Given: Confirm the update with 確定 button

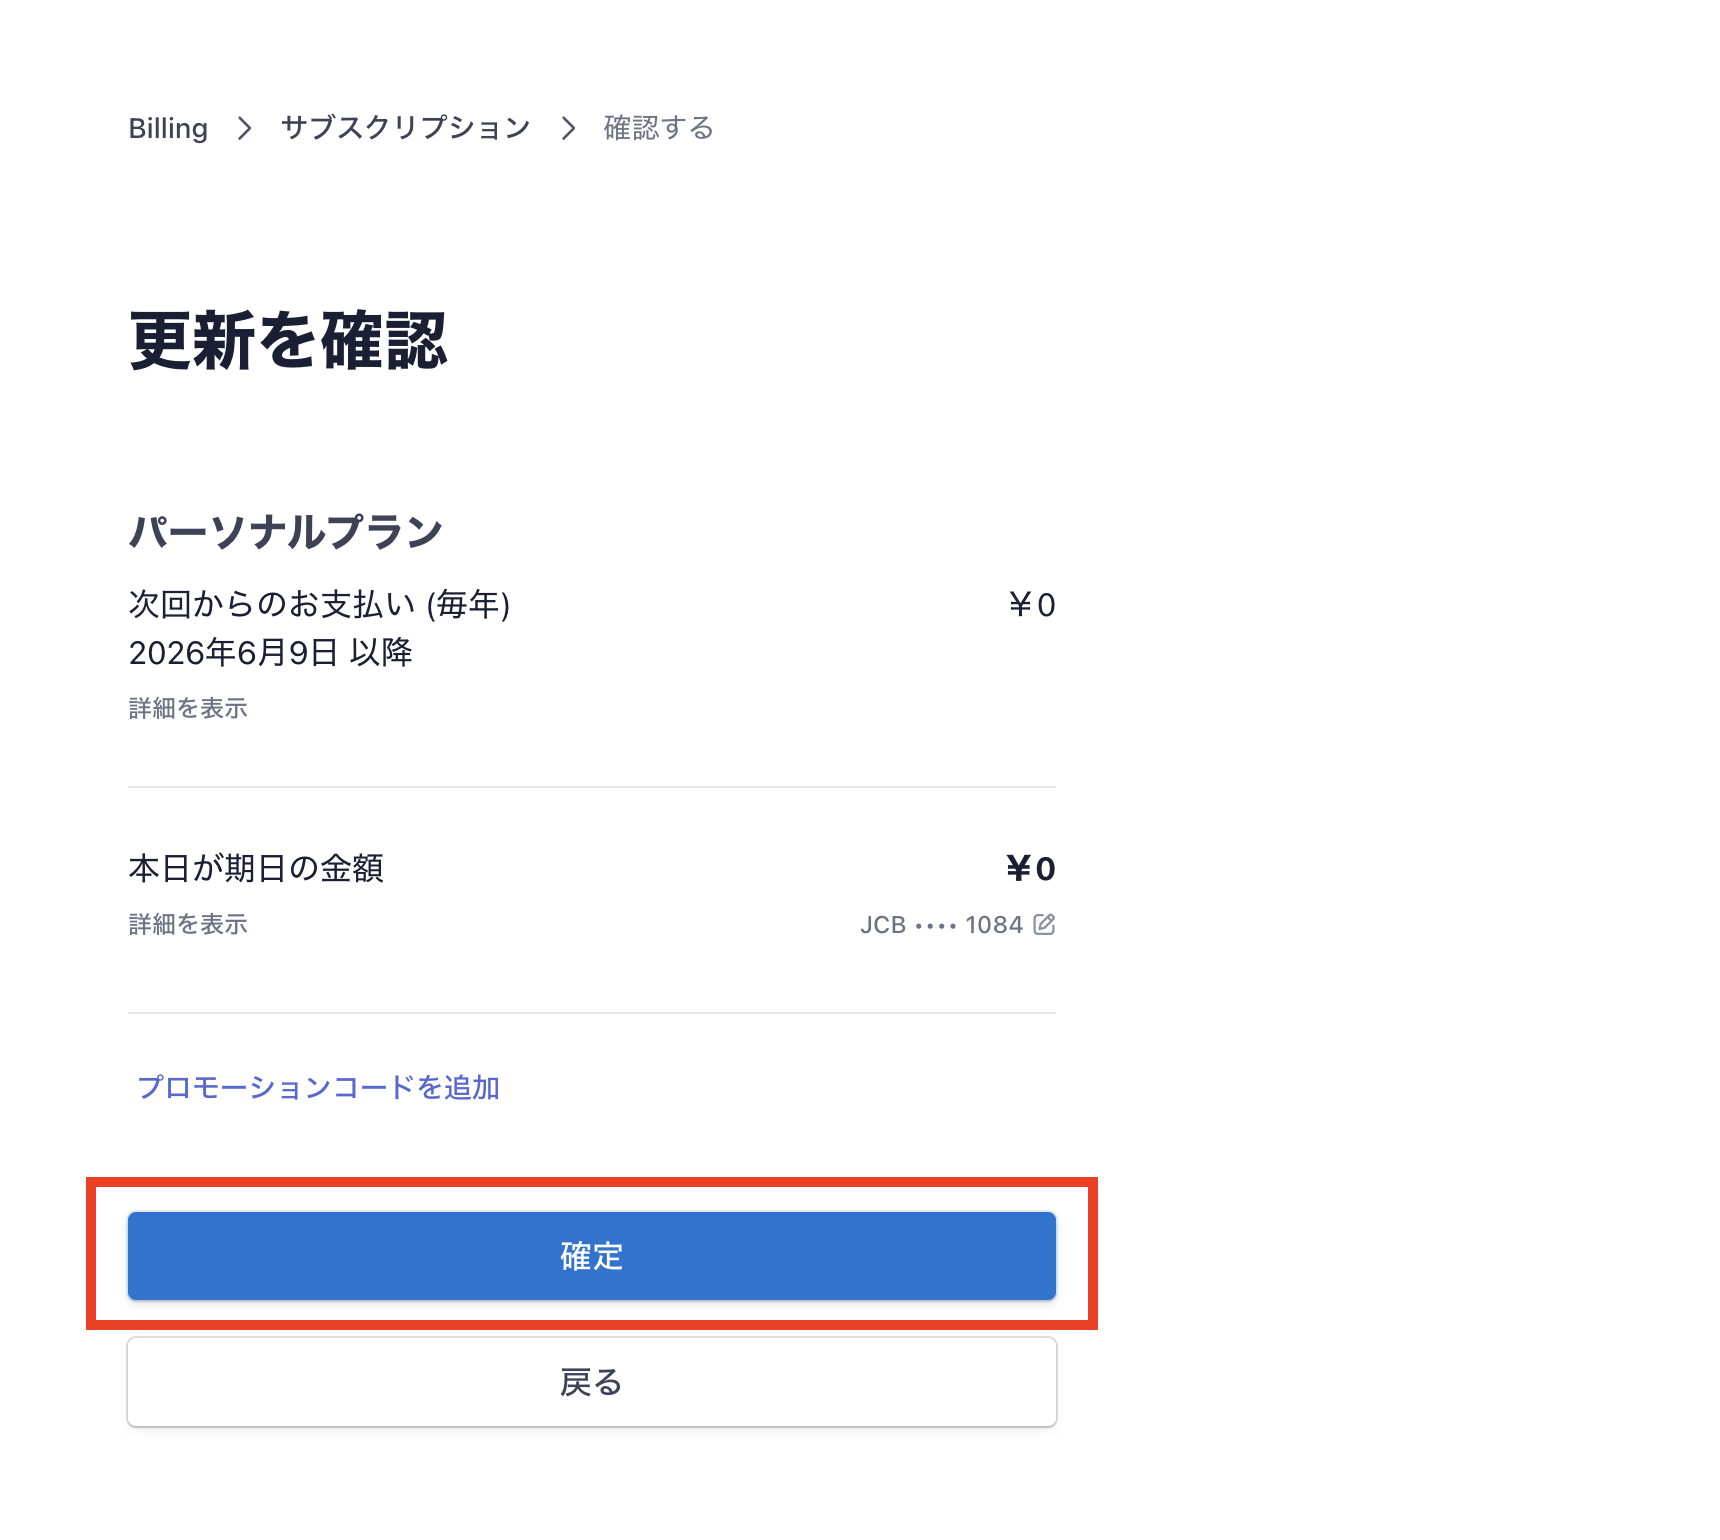Looking at the screenshot, I should click(592, 1256).
